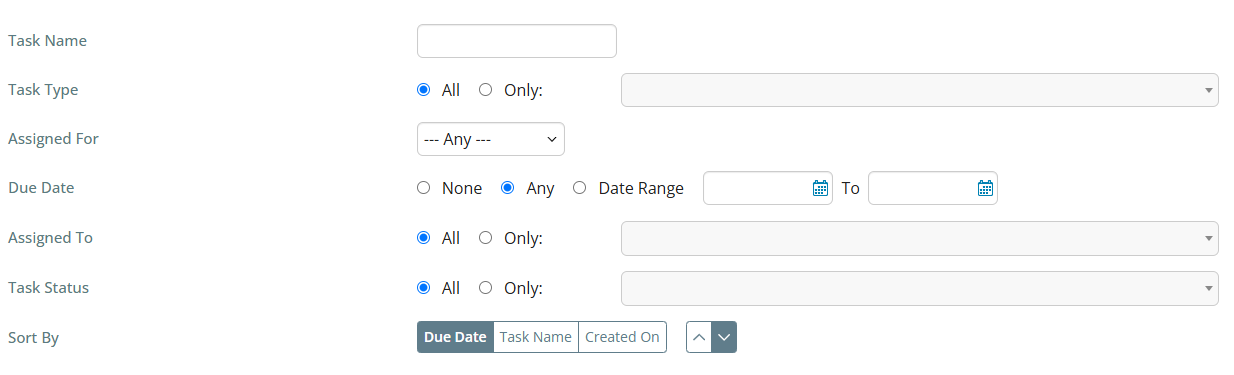Open the Task Status selection dropdown
Viewport: 1234px width, 375px height.
920,288
